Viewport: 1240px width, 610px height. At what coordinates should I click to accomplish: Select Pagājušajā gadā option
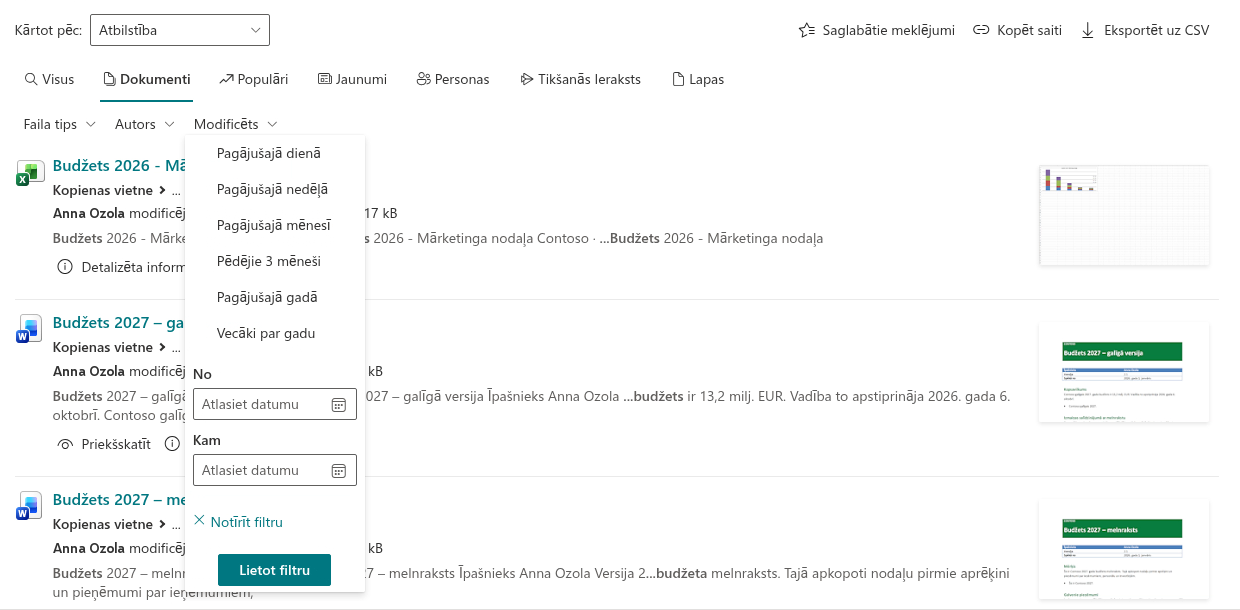(x=275, y=297)
